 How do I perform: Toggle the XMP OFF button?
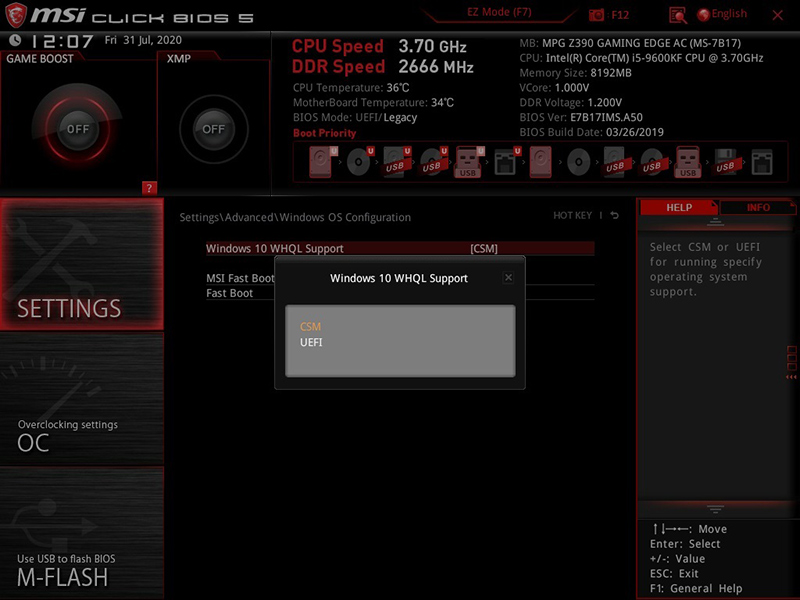point(213,129)
